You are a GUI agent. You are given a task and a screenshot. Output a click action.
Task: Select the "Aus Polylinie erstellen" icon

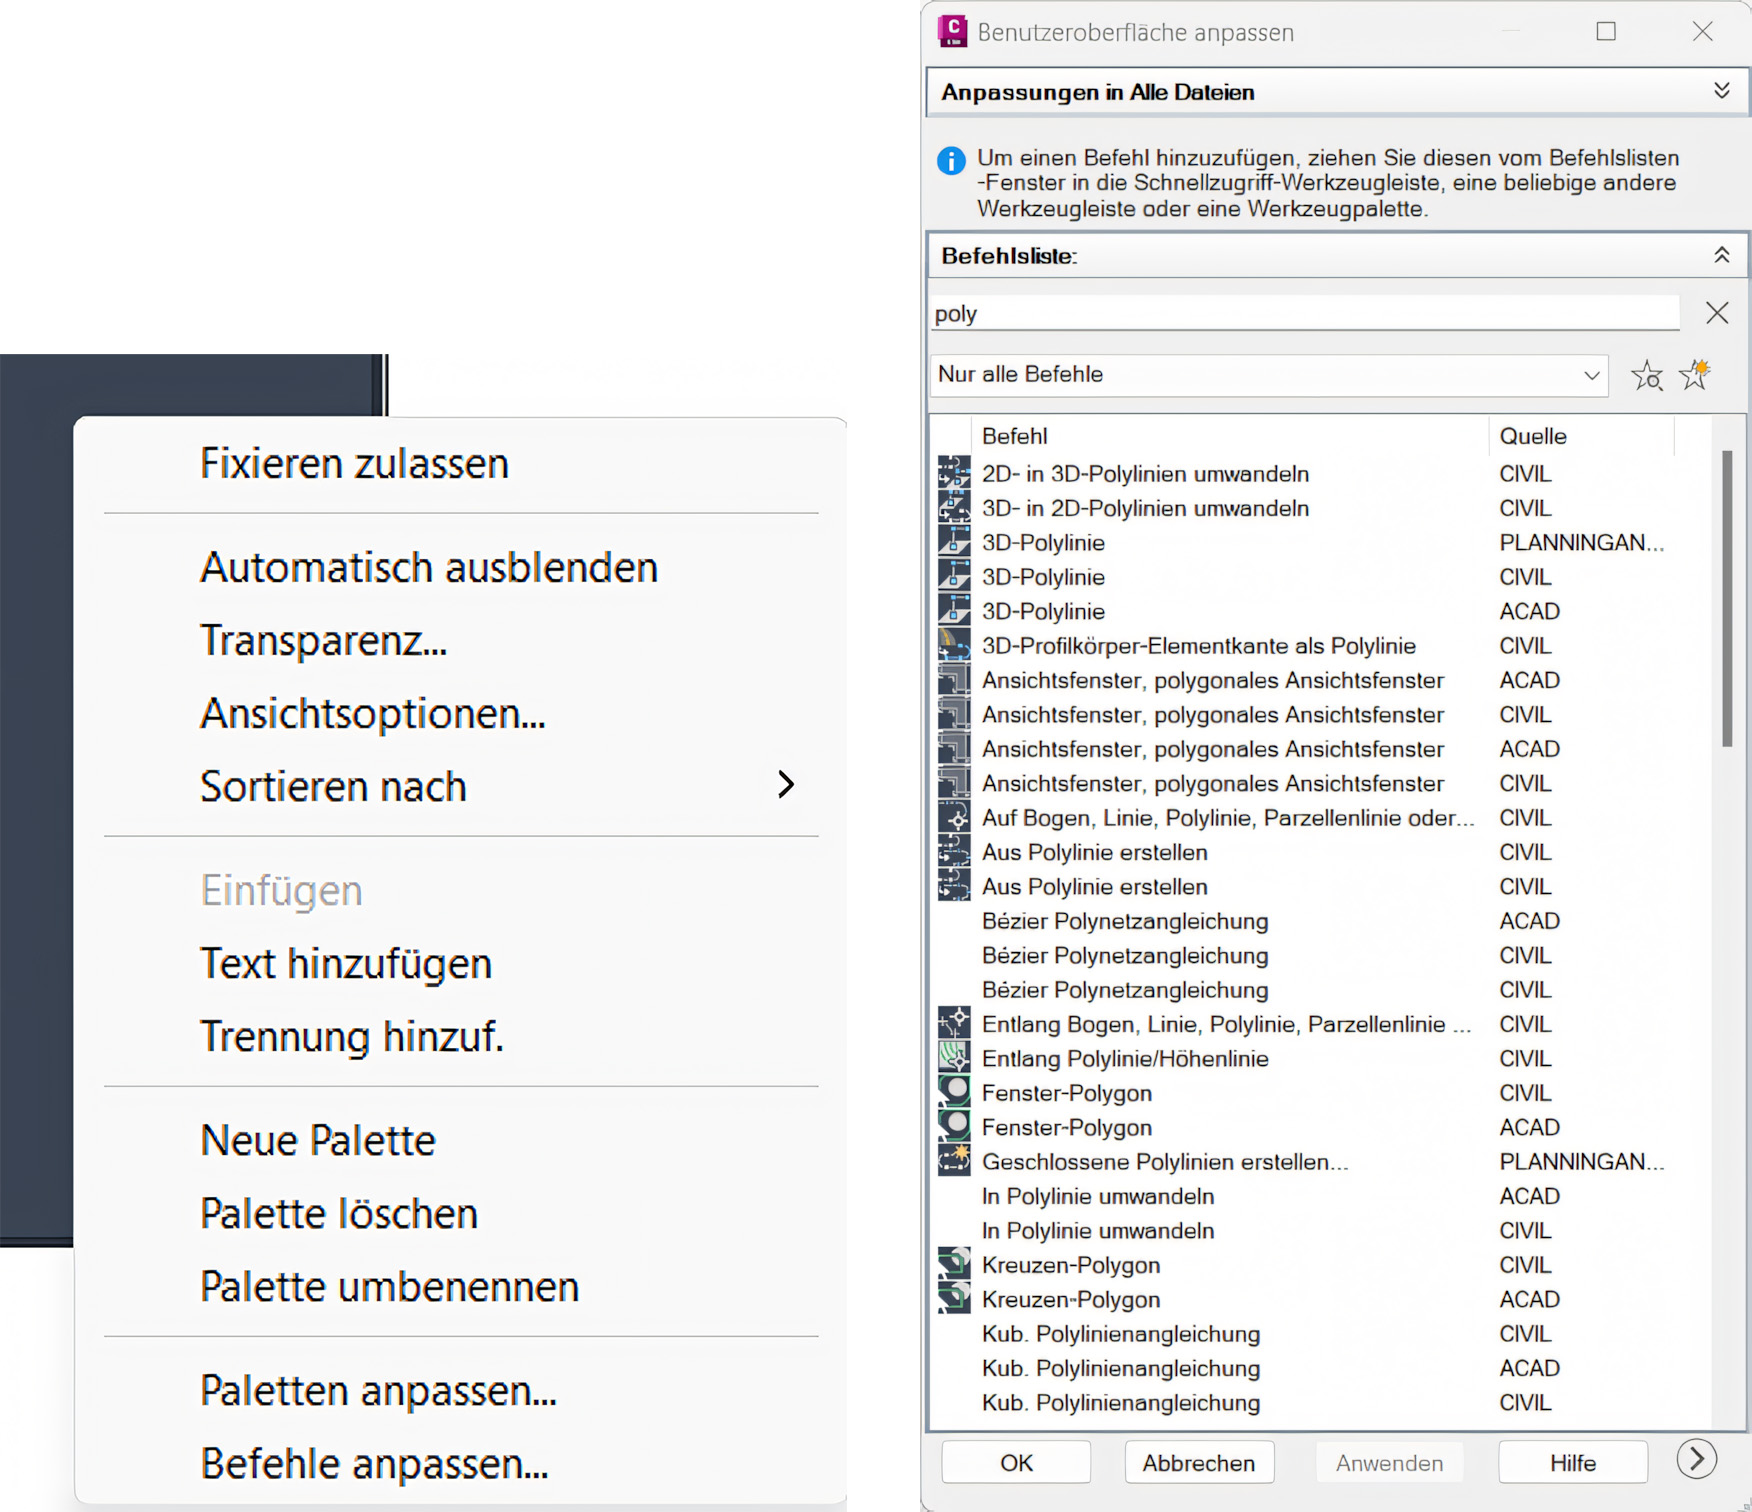954,852
